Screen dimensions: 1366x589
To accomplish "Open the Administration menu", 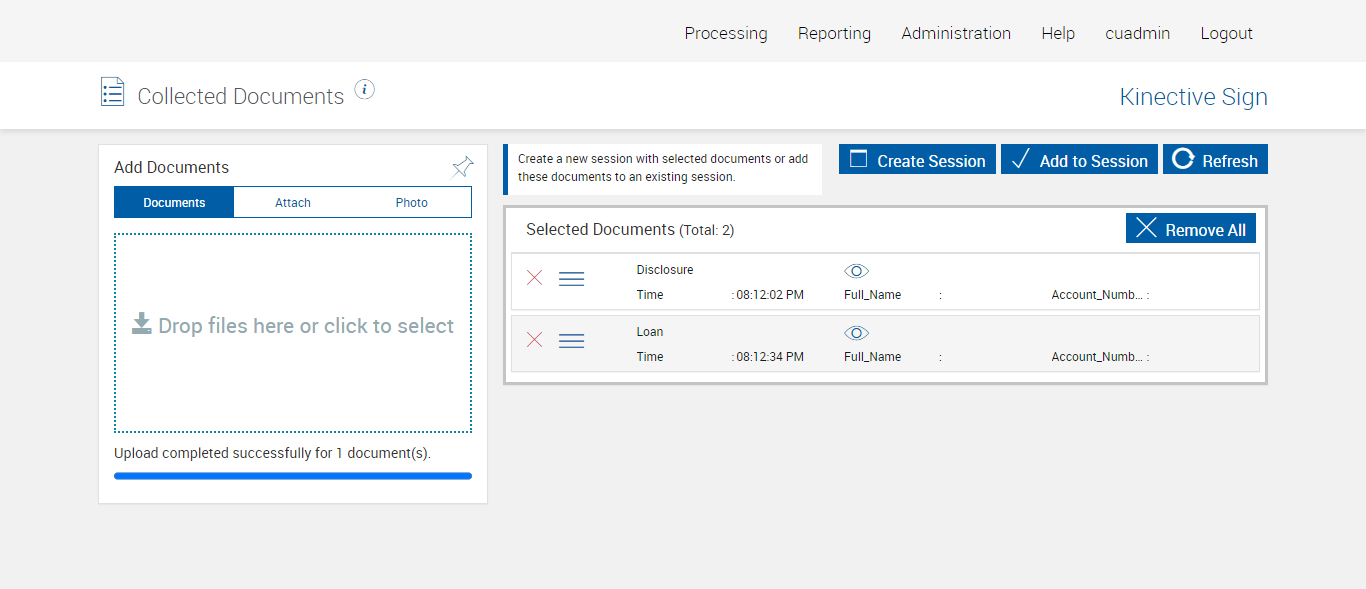I will coord(956,33).
